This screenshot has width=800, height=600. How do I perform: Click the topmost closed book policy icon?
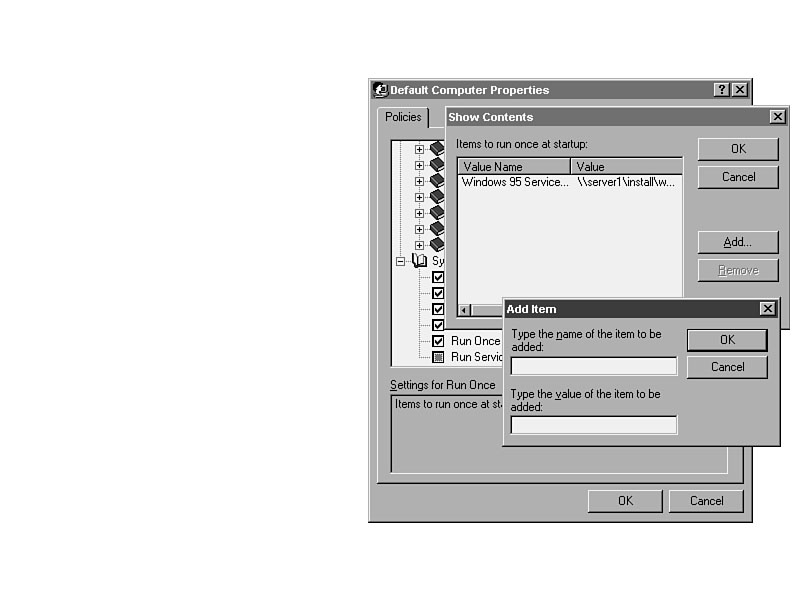click(436, 149)
